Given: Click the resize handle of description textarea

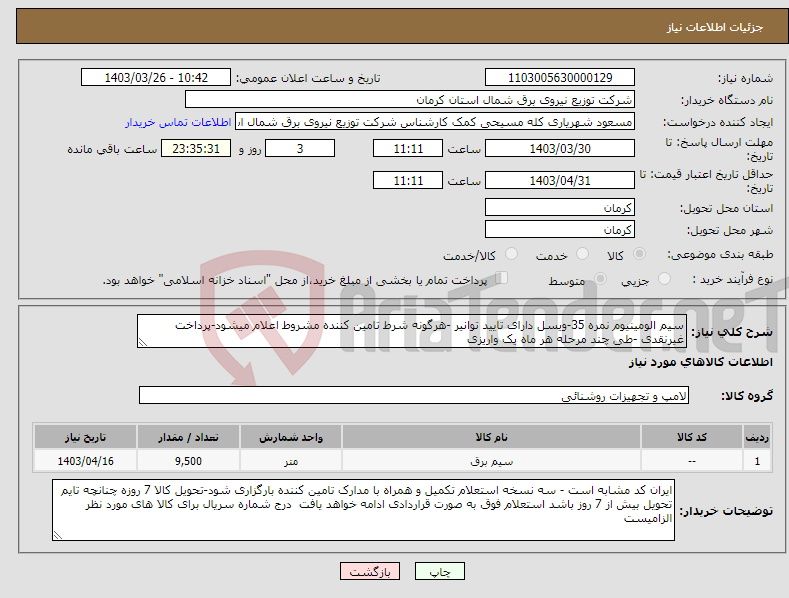Looking at the screenshot, I should (142, 343).
